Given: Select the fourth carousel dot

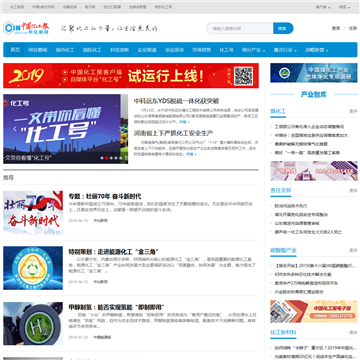Looking at the screenshot, I should point(116,158).
